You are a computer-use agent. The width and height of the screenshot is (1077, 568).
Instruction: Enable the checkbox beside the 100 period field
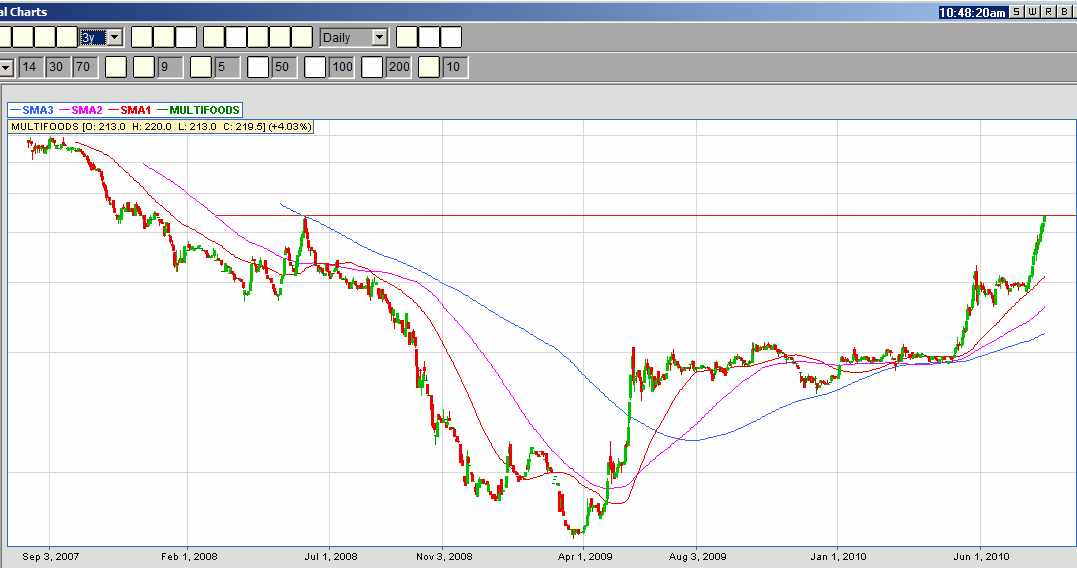[x=315, y=68]
